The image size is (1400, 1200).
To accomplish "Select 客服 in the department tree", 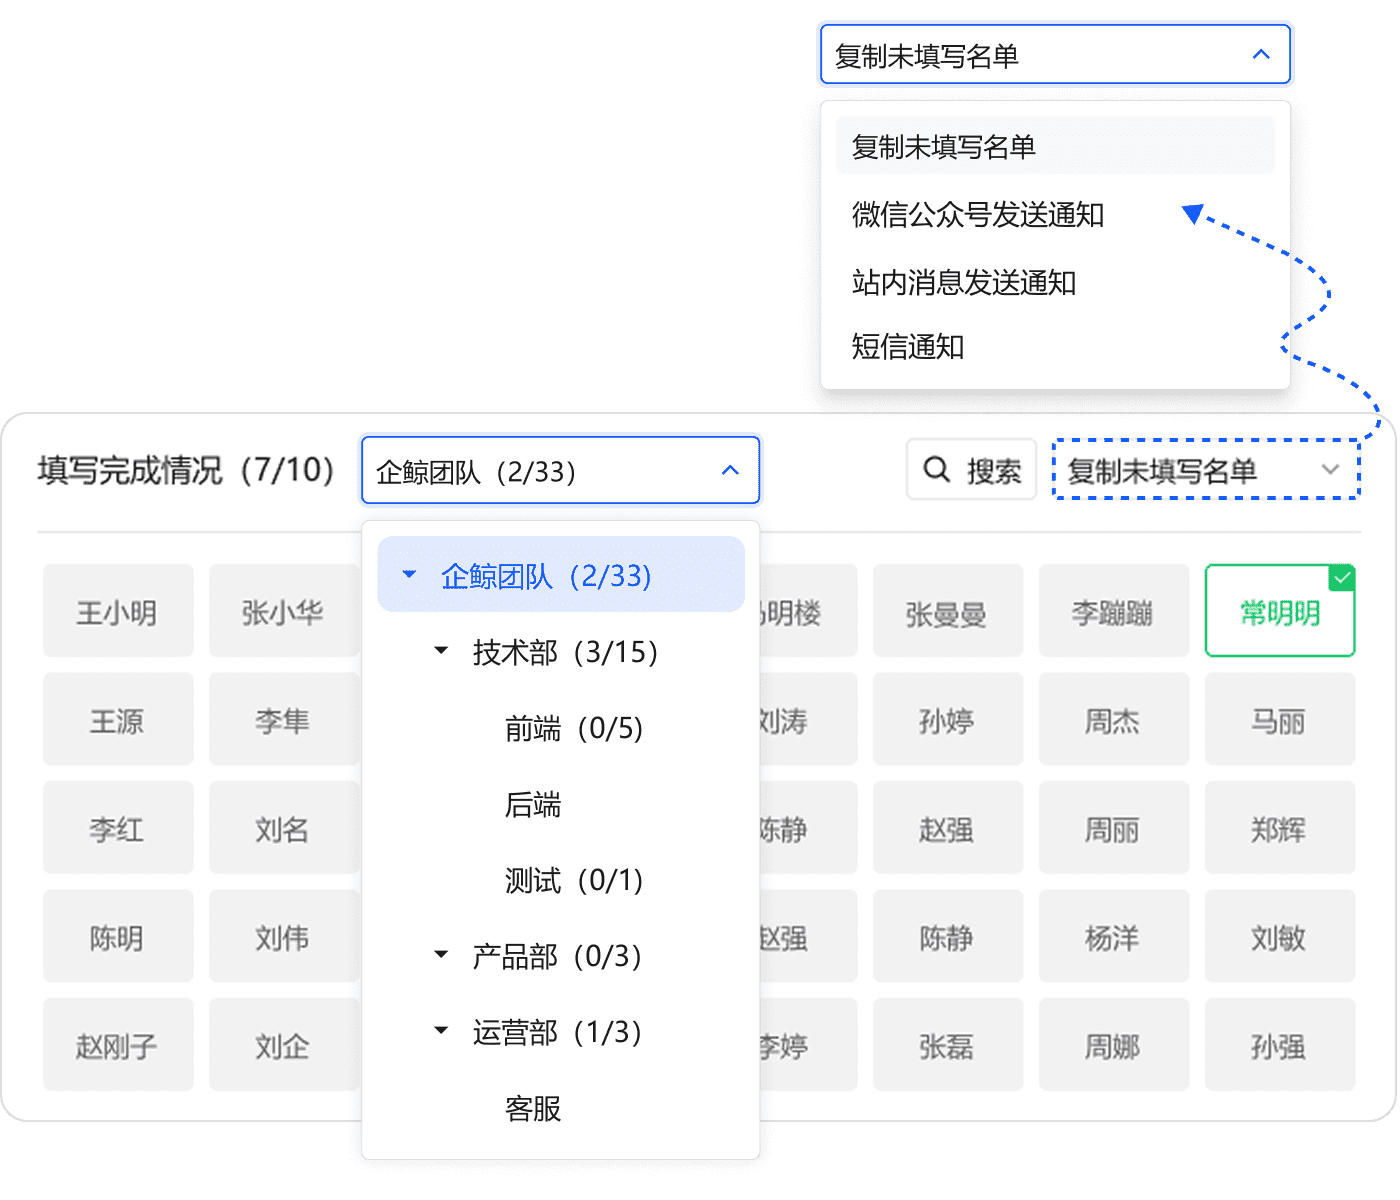I will point(532,1109).
